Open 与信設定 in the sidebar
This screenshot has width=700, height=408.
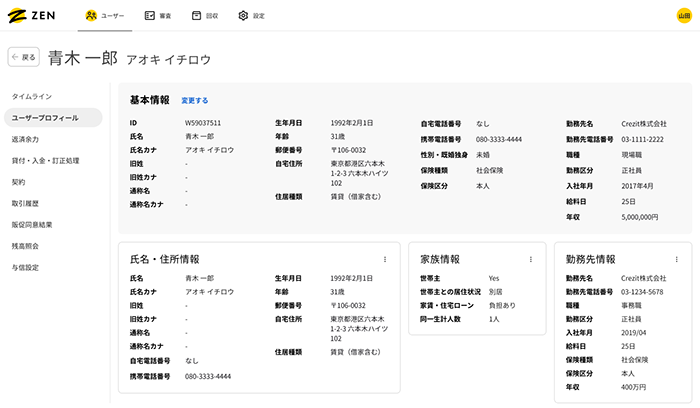tap(26, 267)
